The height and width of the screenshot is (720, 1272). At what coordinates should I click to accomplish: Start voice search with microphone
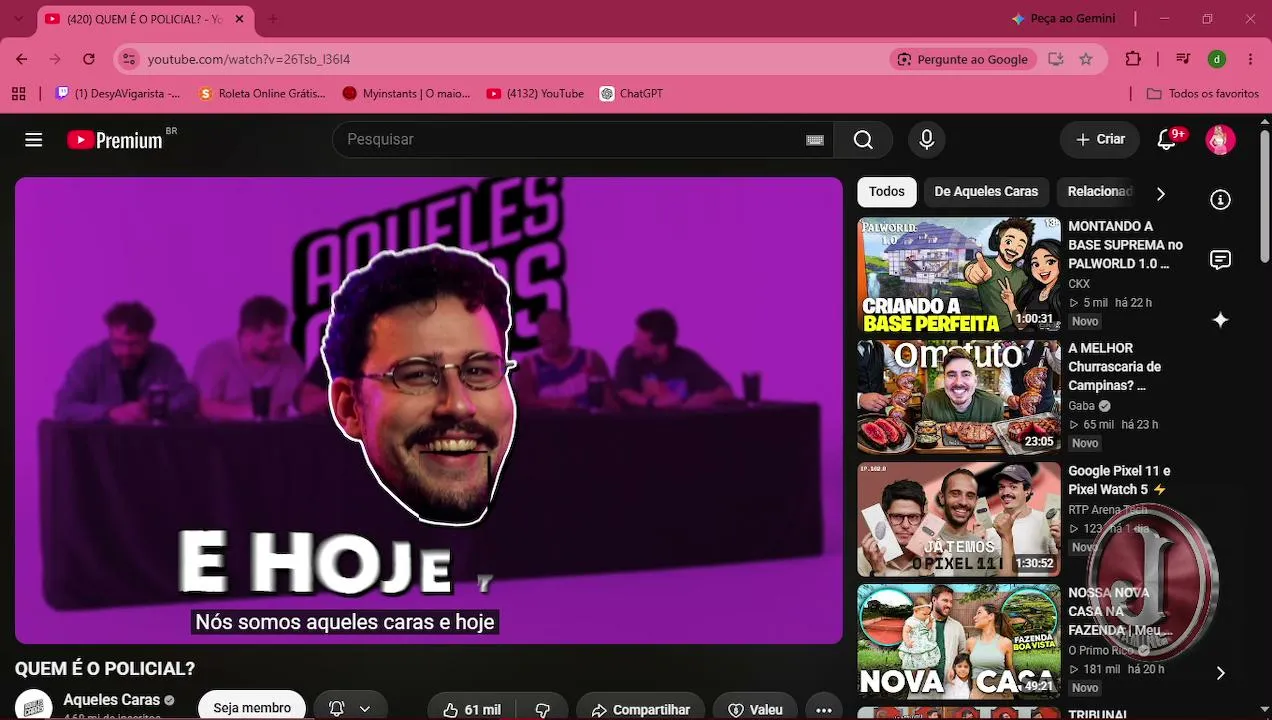pyautogui.click(x=927, y=140)
